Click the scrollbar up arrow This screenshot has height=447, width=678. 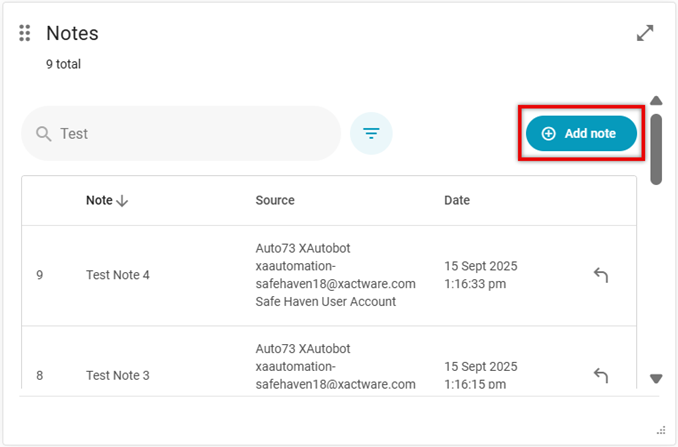pos(657,100)
